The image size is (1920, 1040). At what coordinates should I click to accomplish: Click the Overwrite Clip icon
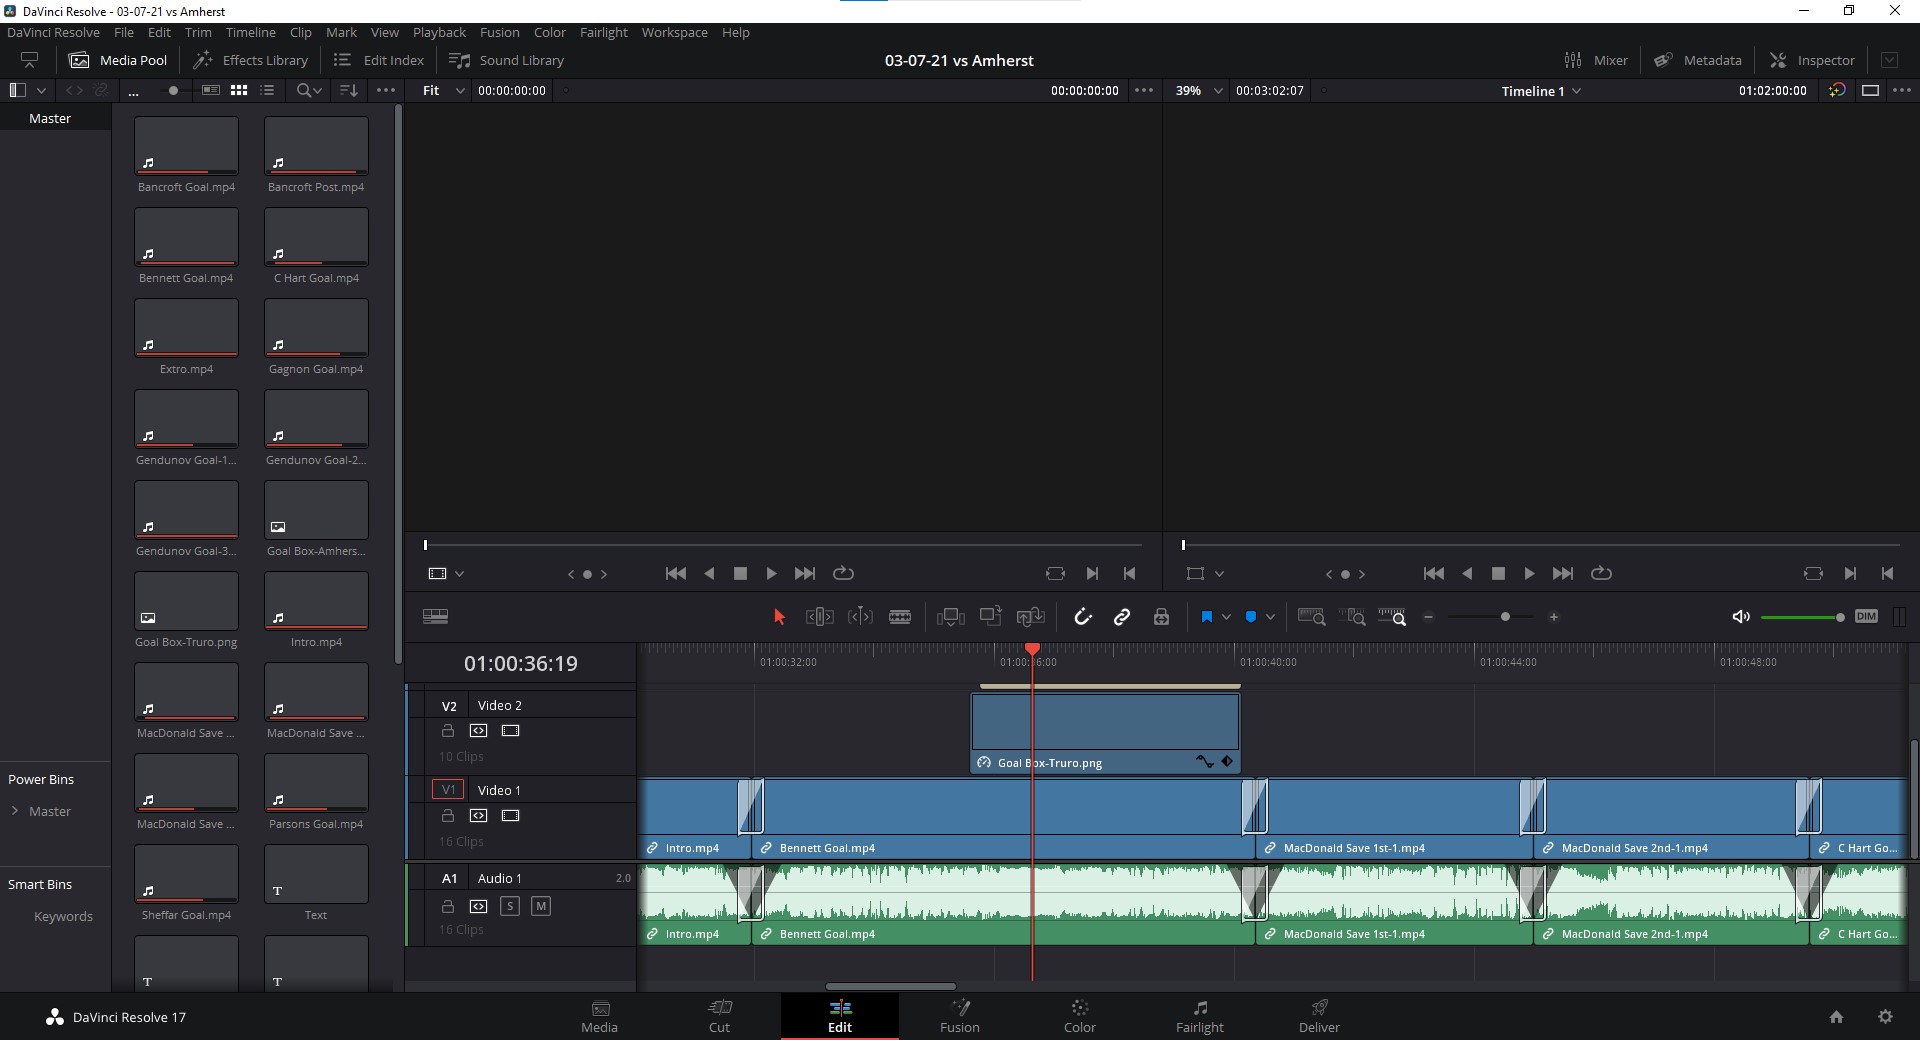tap(990, 616)
